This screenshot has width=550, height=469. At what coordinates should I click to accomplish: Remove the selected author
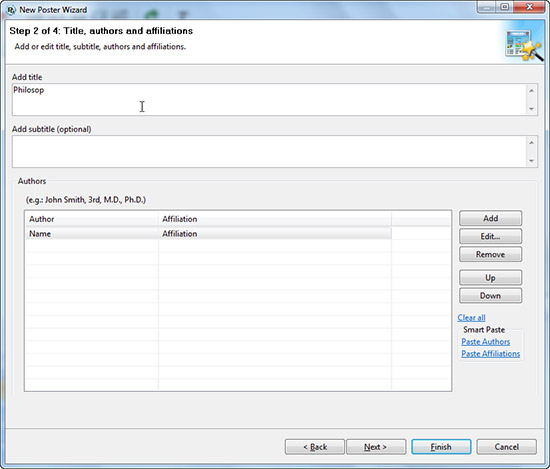[x=490, y=254]
